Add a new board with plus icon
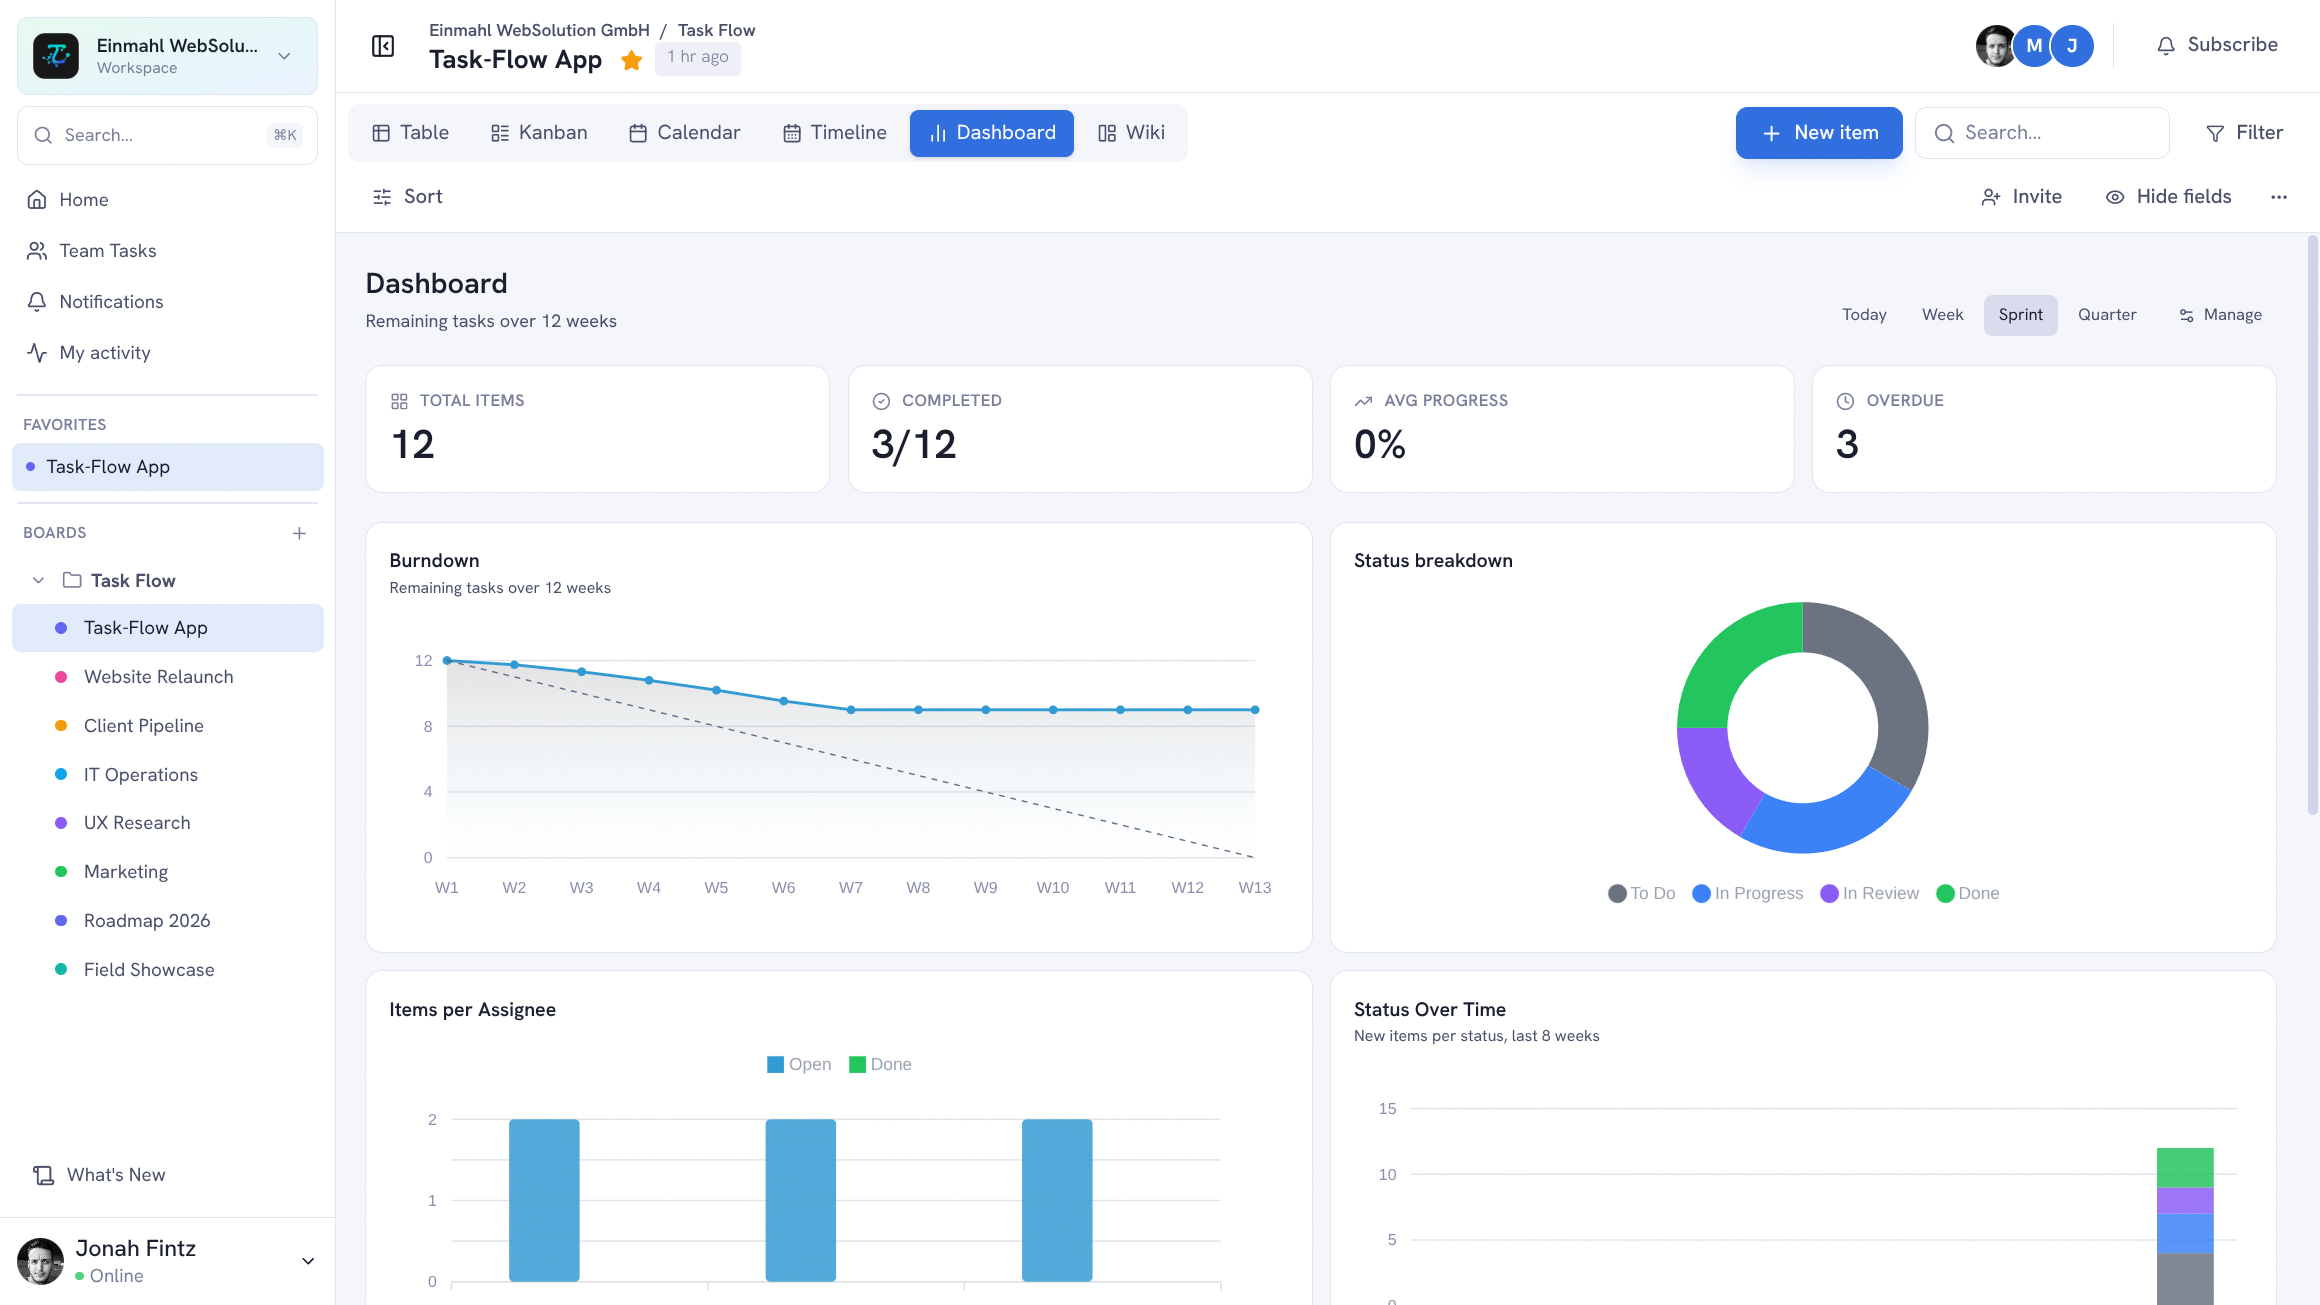The image size is (2320, 1305). tap(299, 533)
